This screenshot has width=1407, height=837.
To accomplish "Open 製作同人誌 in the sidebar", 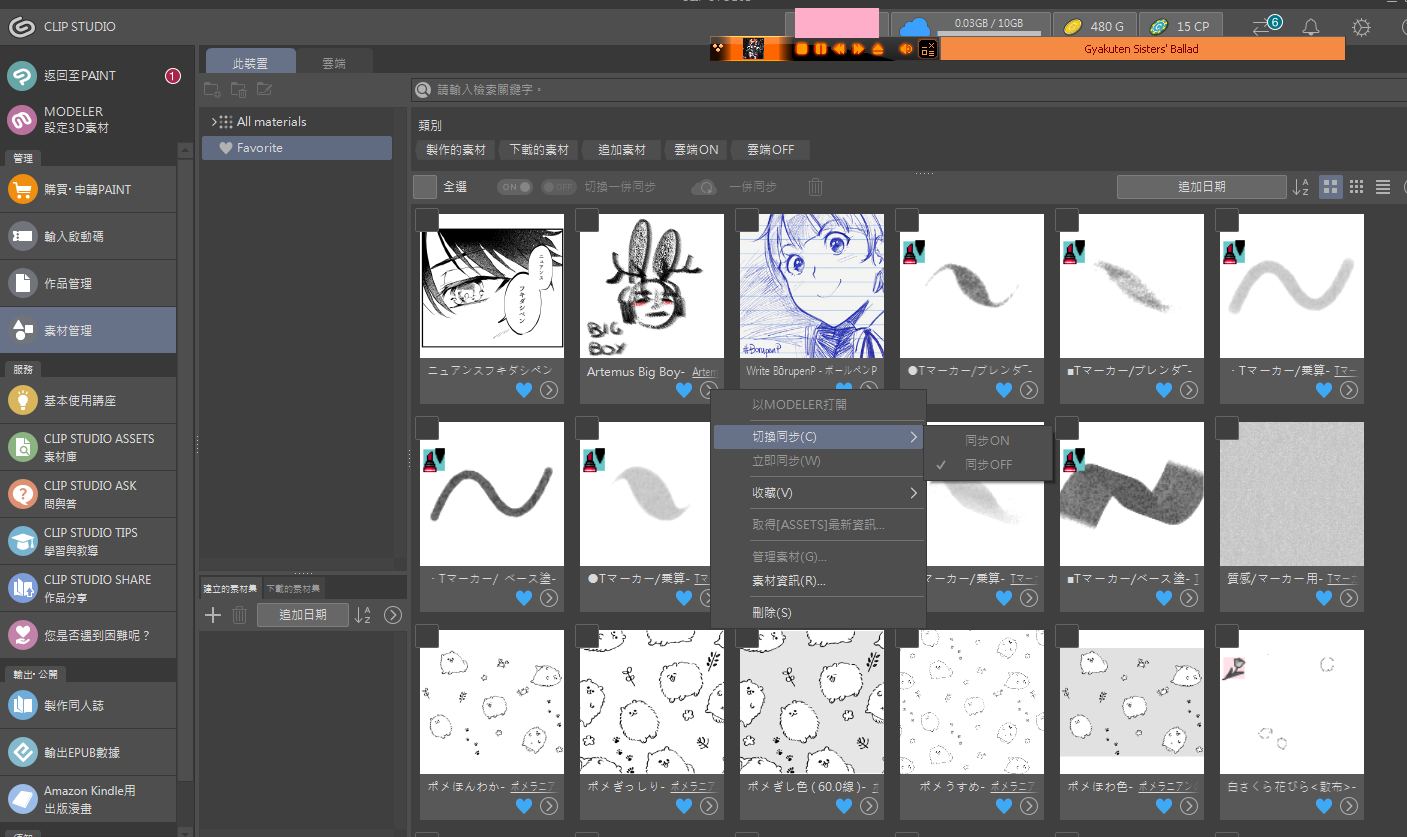I will click(x=88, y=705).
